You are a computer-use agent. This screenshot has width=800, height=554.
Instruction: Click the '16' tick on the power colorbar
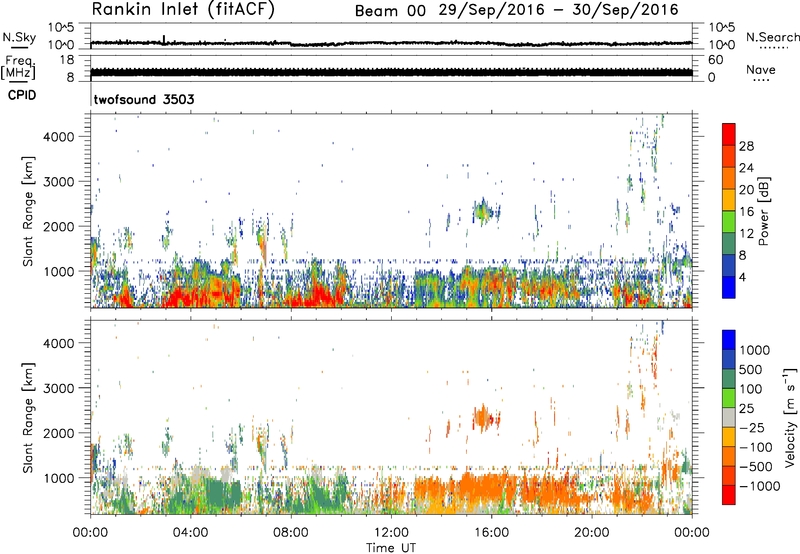(746, 212)
